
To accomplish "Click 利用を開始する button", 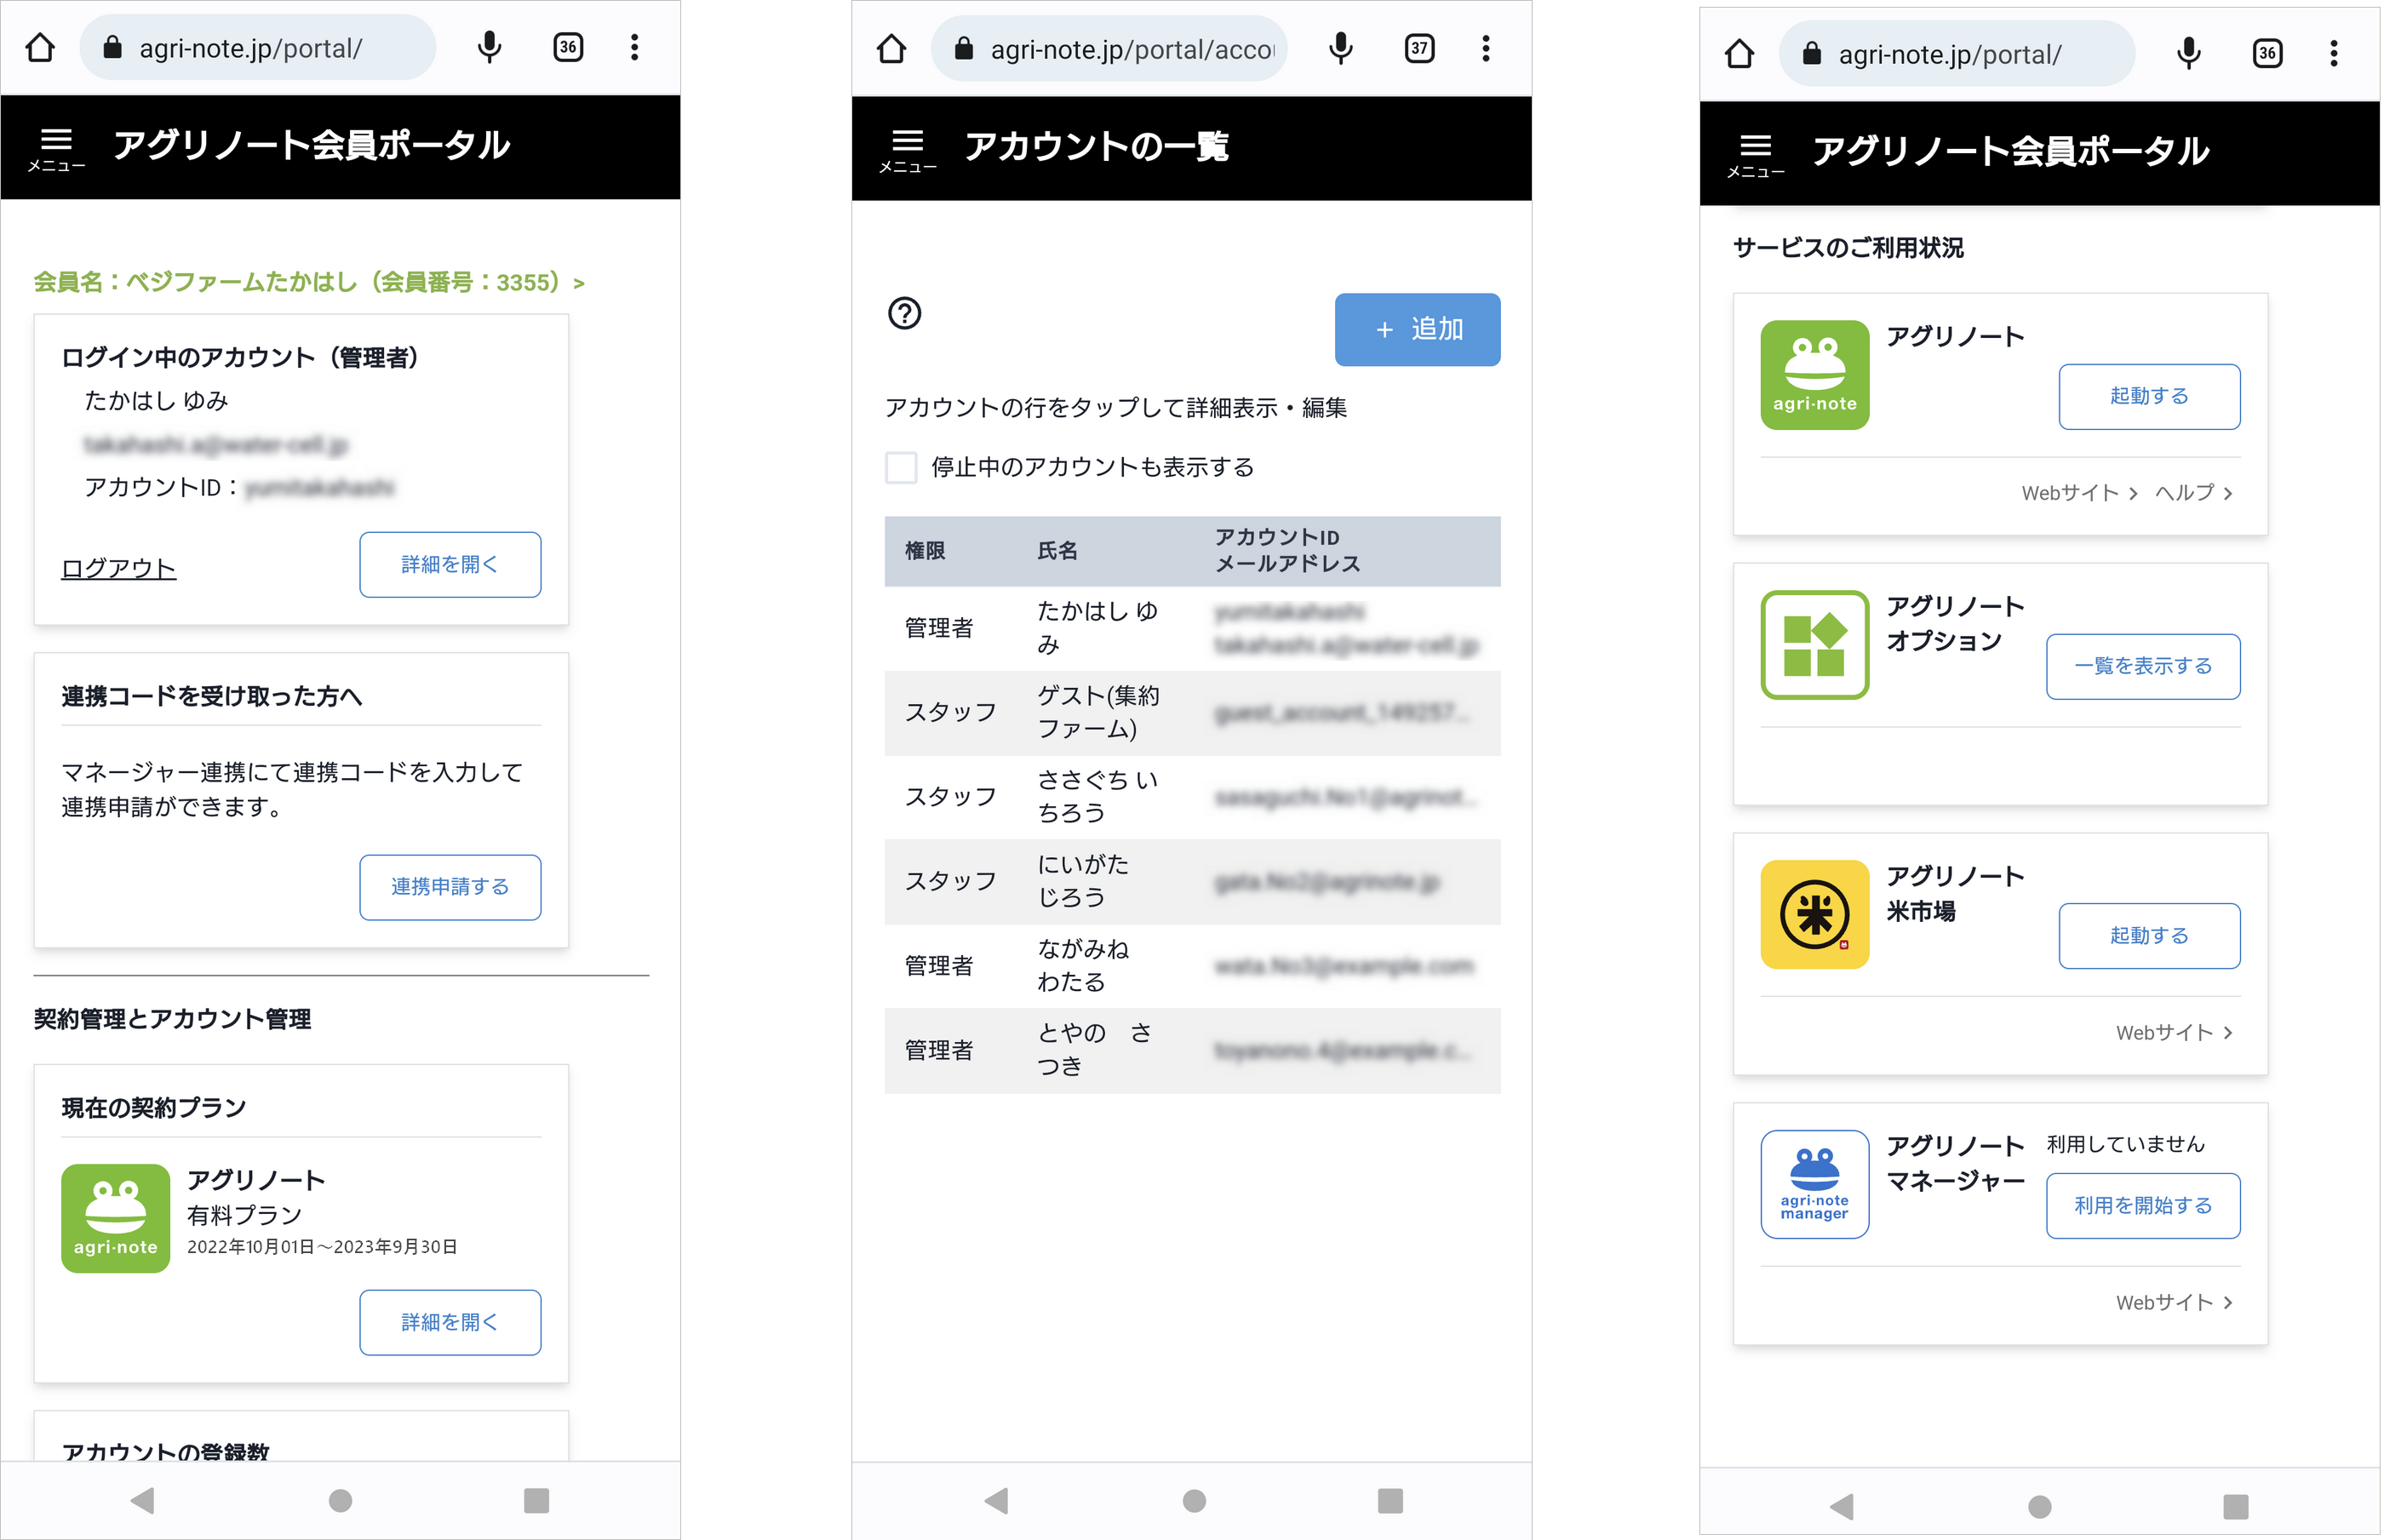I will 2142,1206.
